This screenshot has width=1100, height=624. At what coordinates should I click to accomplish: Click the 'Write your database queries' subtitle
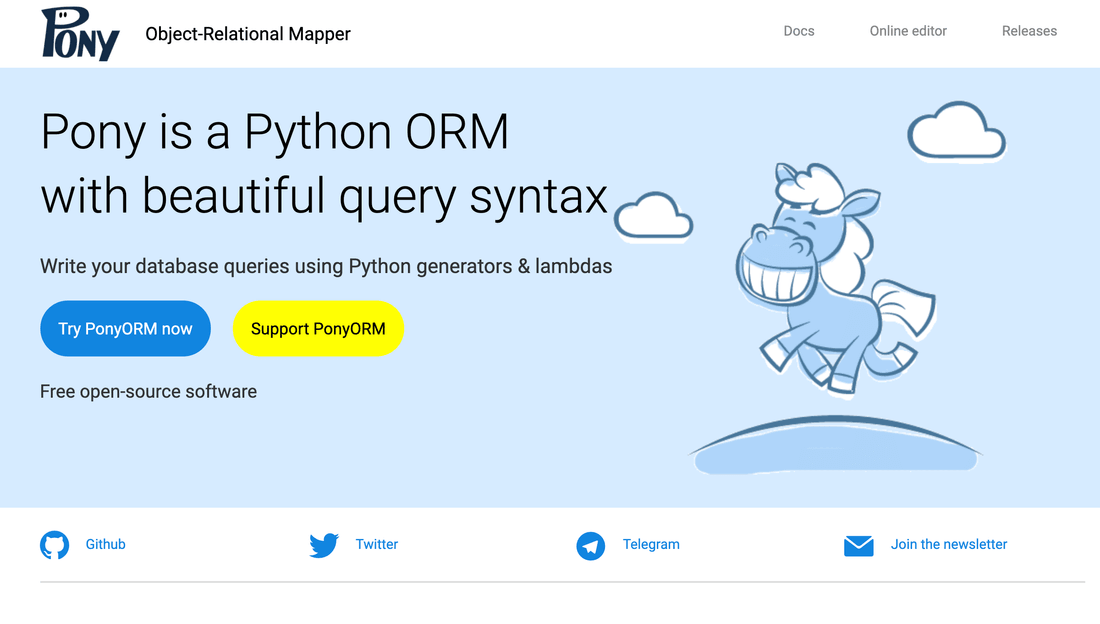pos(326,267)
